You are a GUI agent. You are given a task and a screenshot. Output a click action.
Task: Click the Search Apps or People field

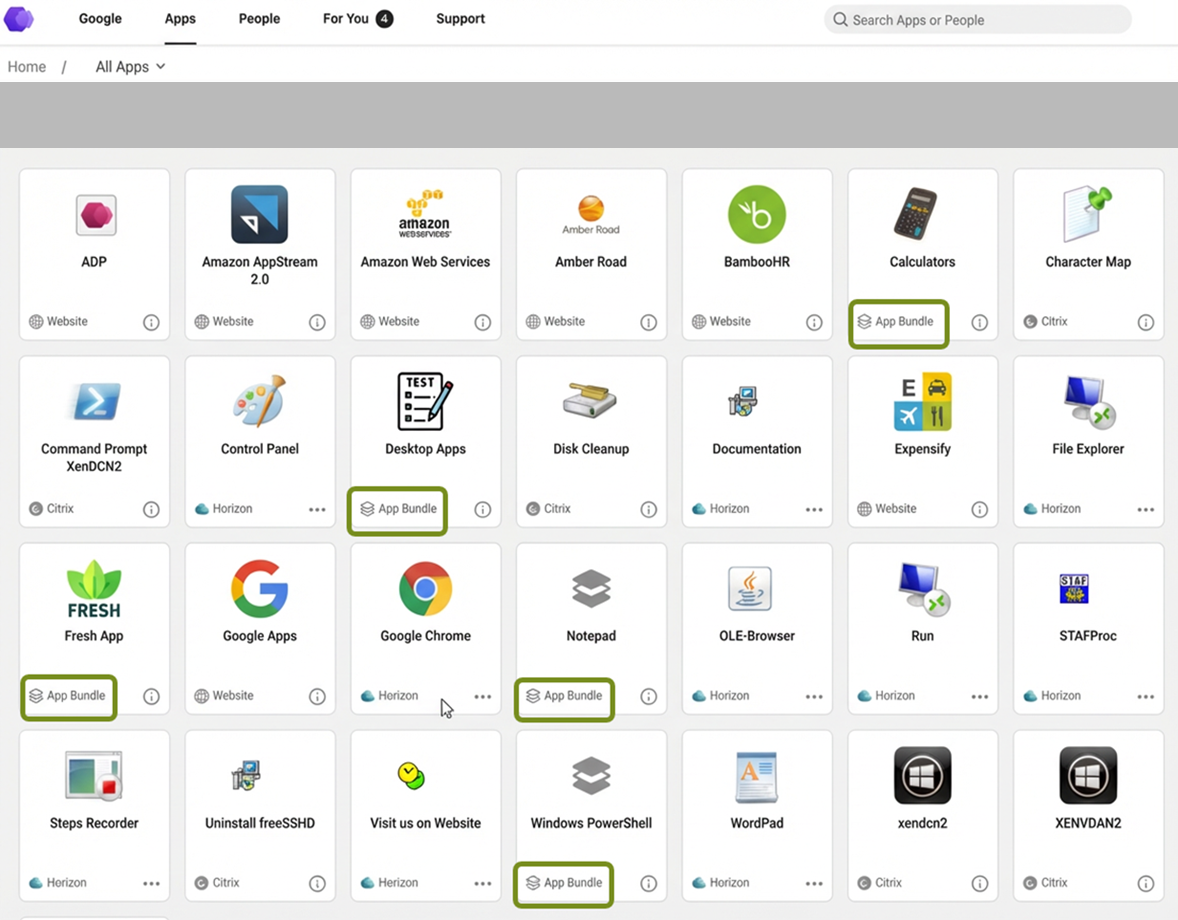point(977,20)
